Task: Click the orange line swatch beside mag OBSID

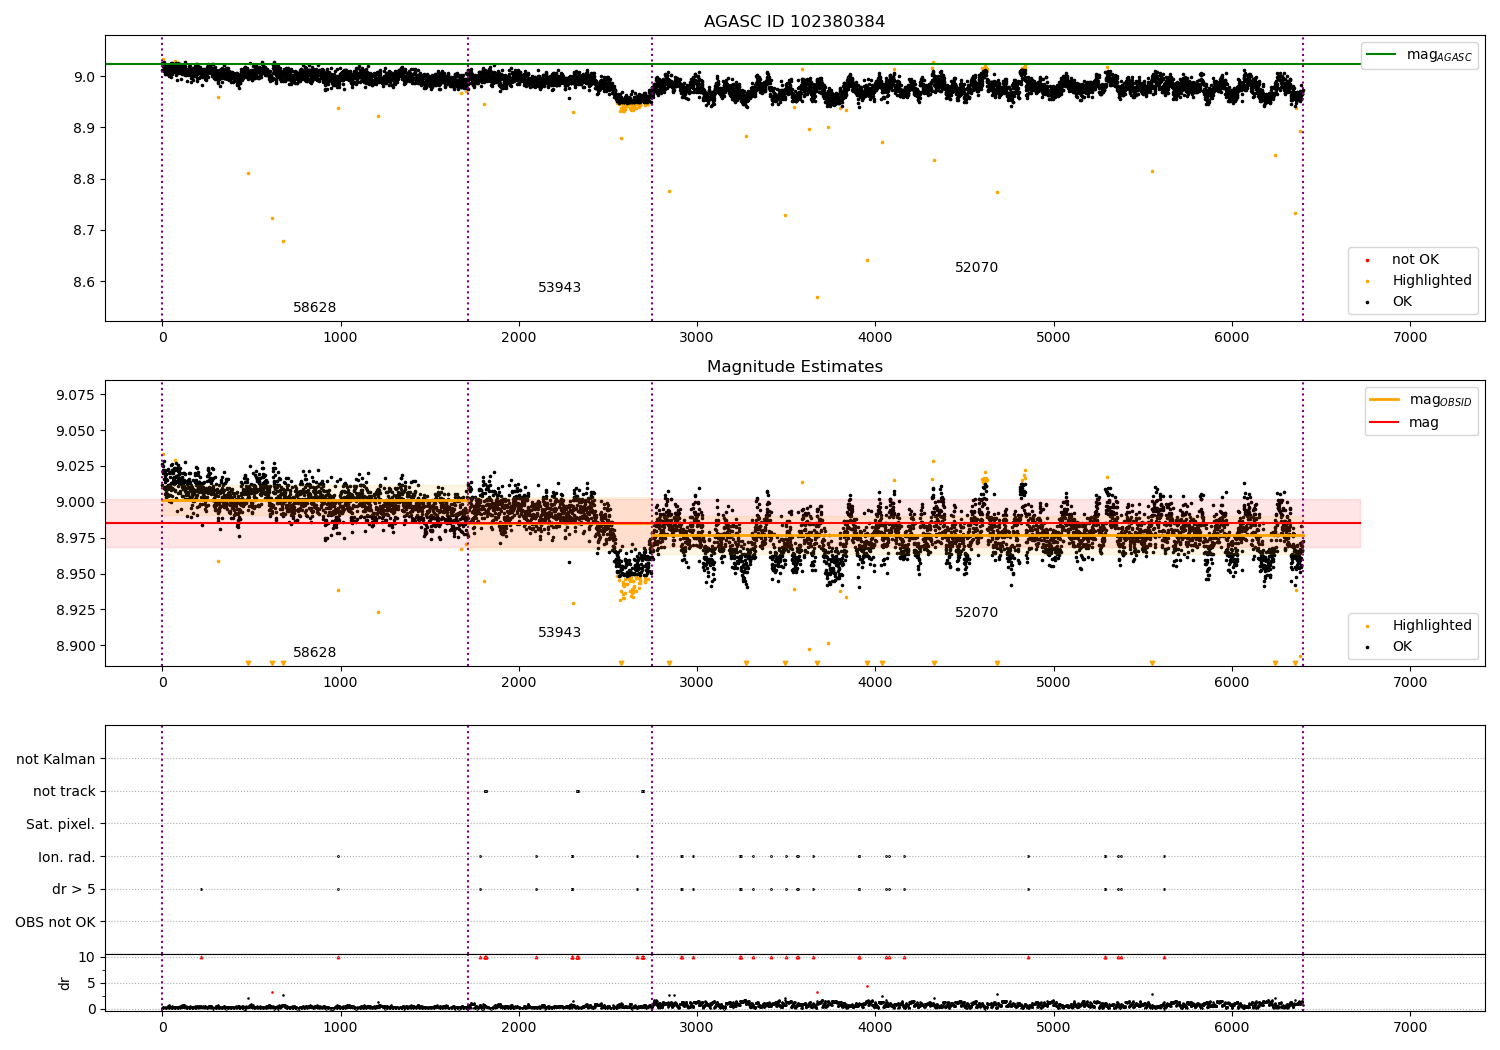Action: (x=1384, y=400)
